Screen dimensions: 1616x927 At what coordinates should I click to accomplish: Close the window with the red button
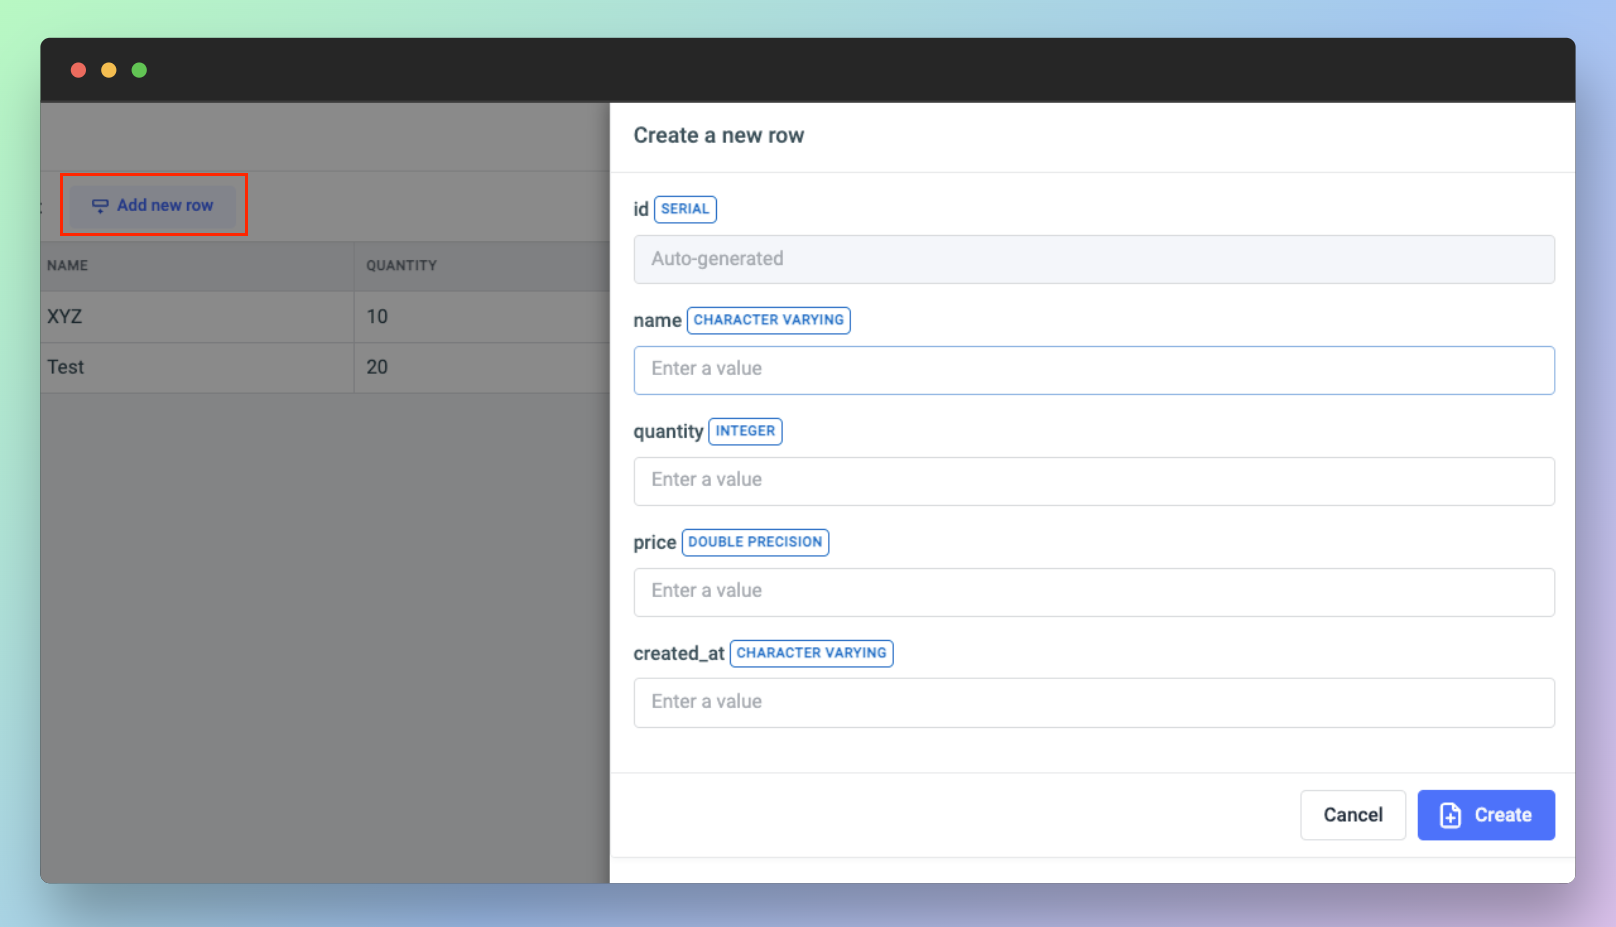pos(78,70)
